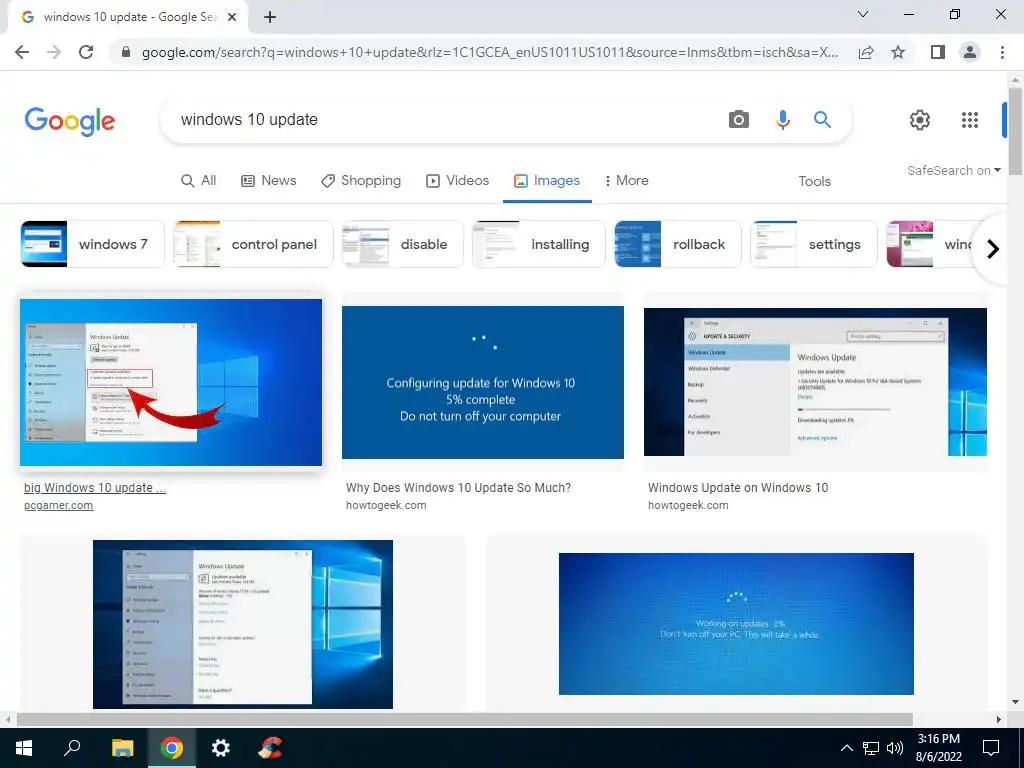Viewport: 1024px width, 768px height.
Task: Click the share page icon in address bar
Action: [x=866, y=52]
